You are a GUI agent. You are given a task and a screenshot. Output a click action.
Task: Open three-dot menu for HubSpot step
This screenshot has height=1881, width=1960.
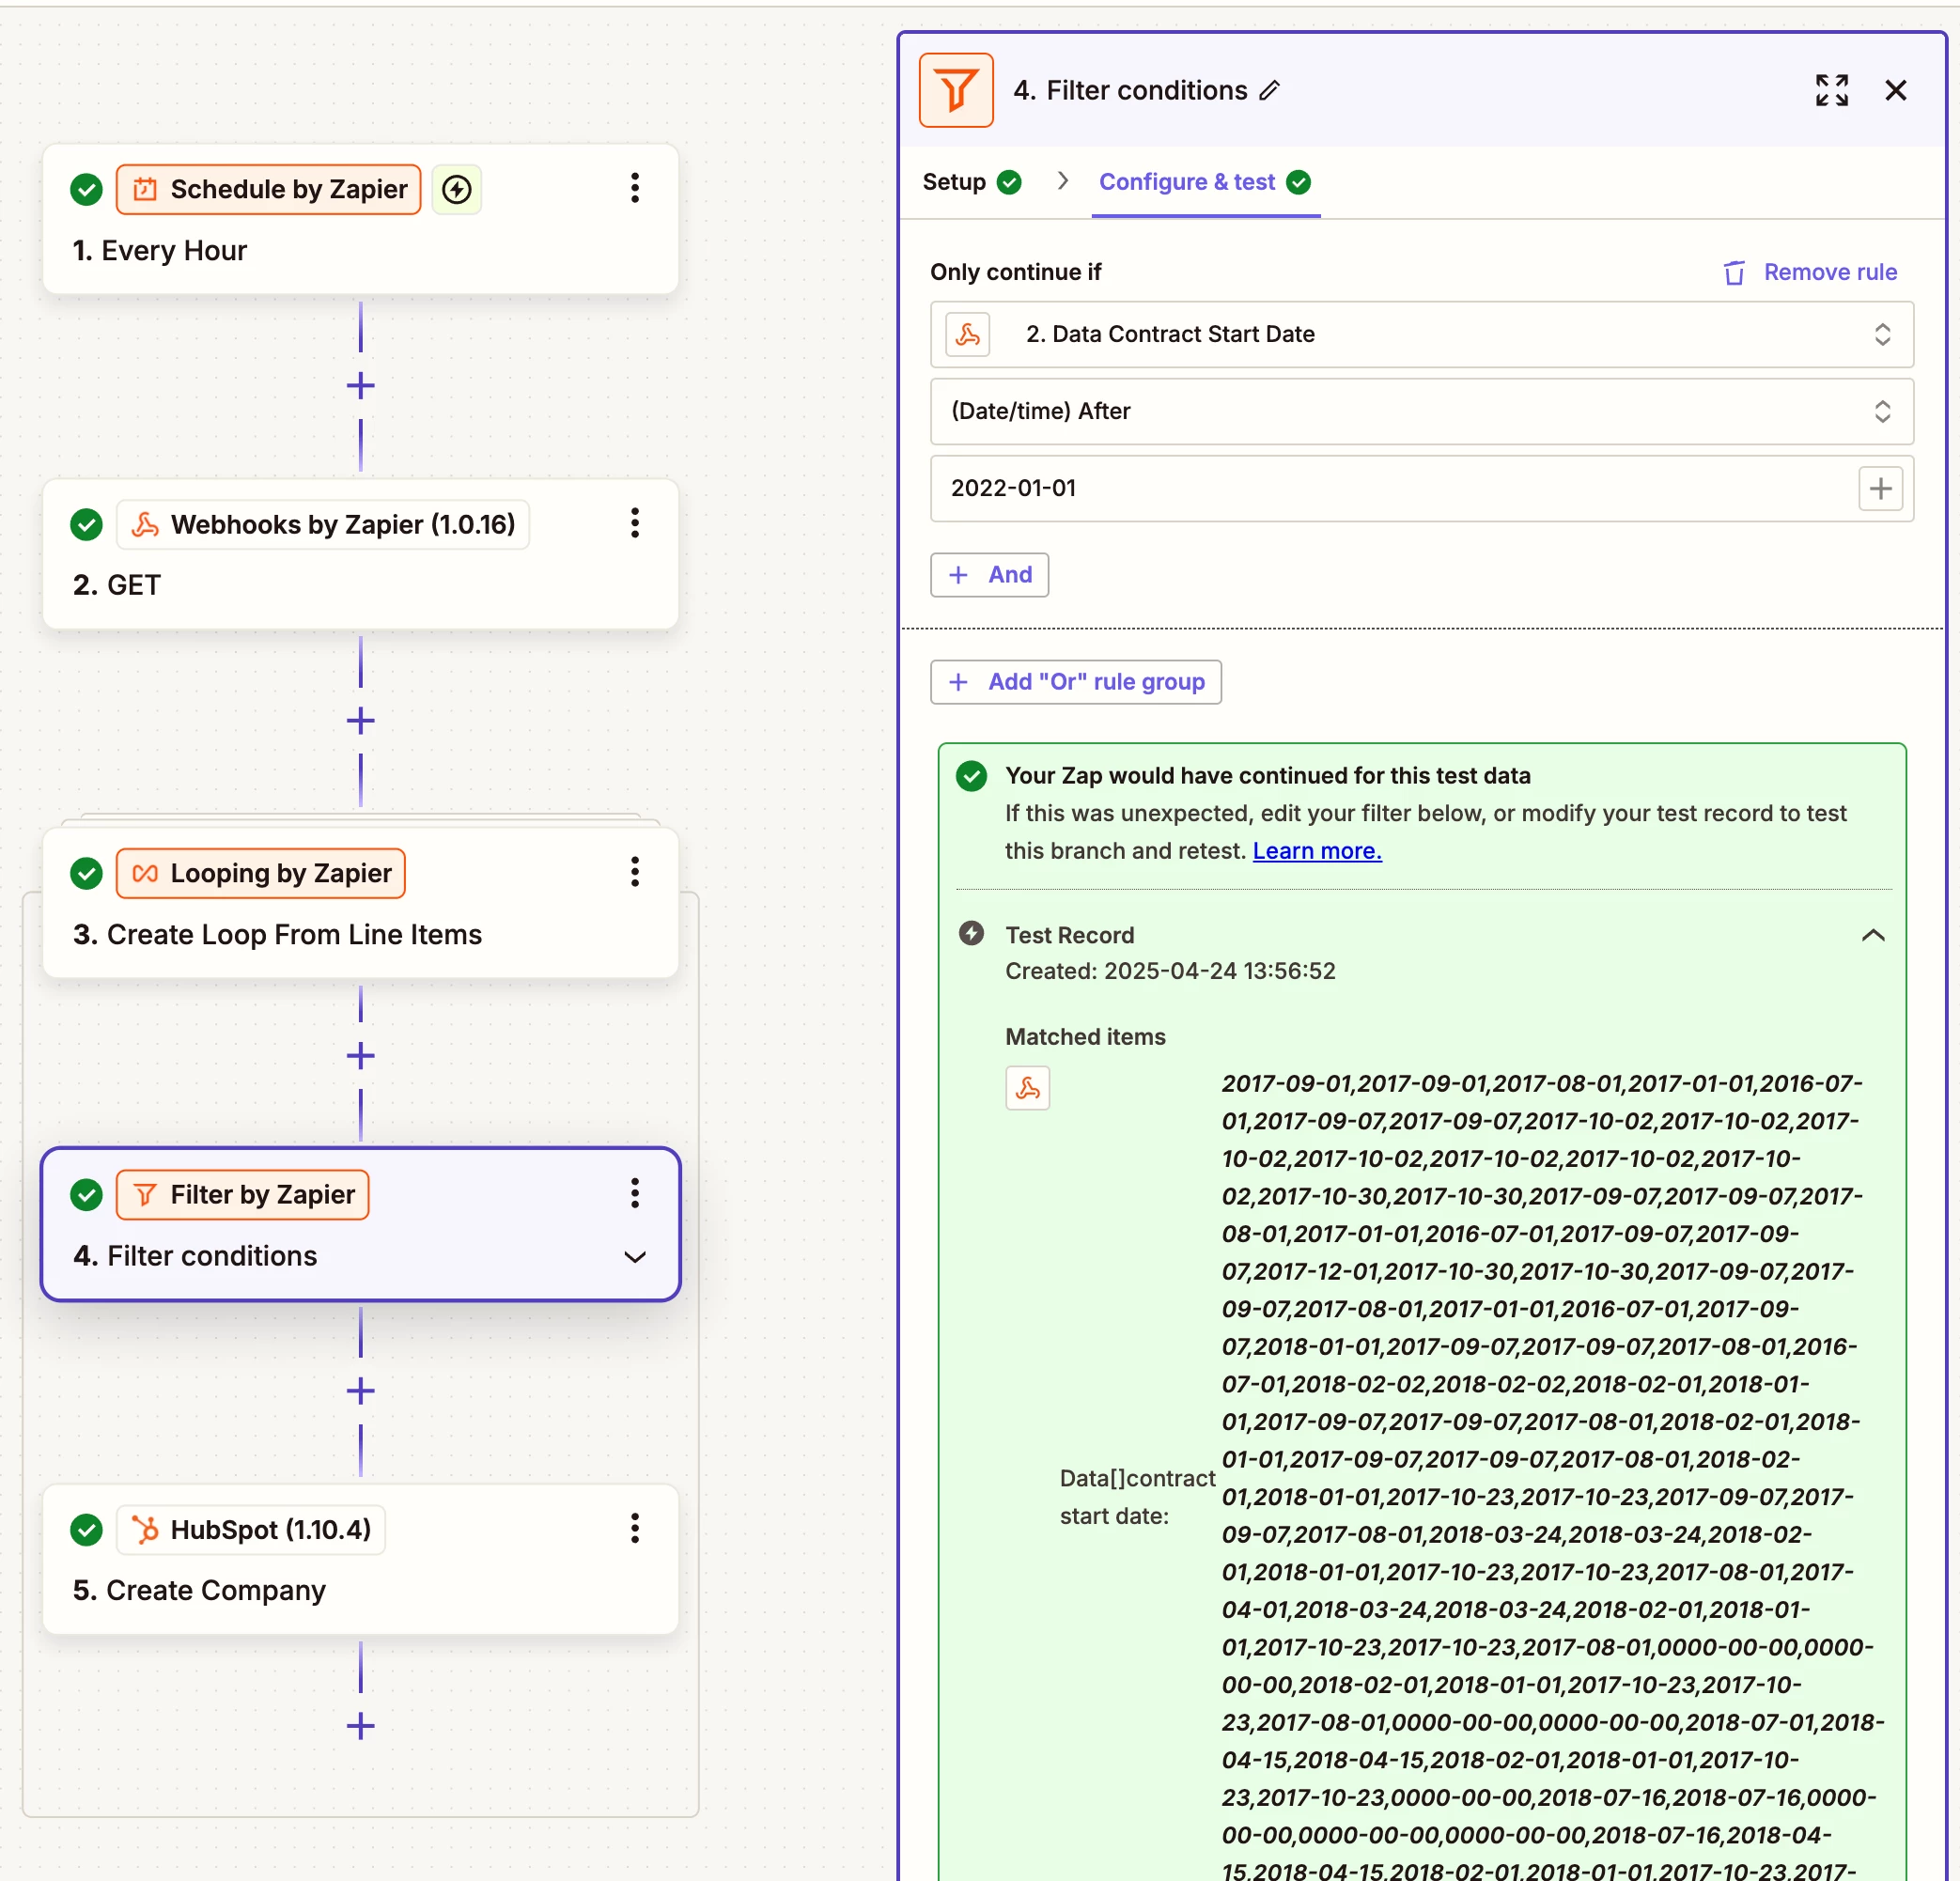[x=634, y=1528]
